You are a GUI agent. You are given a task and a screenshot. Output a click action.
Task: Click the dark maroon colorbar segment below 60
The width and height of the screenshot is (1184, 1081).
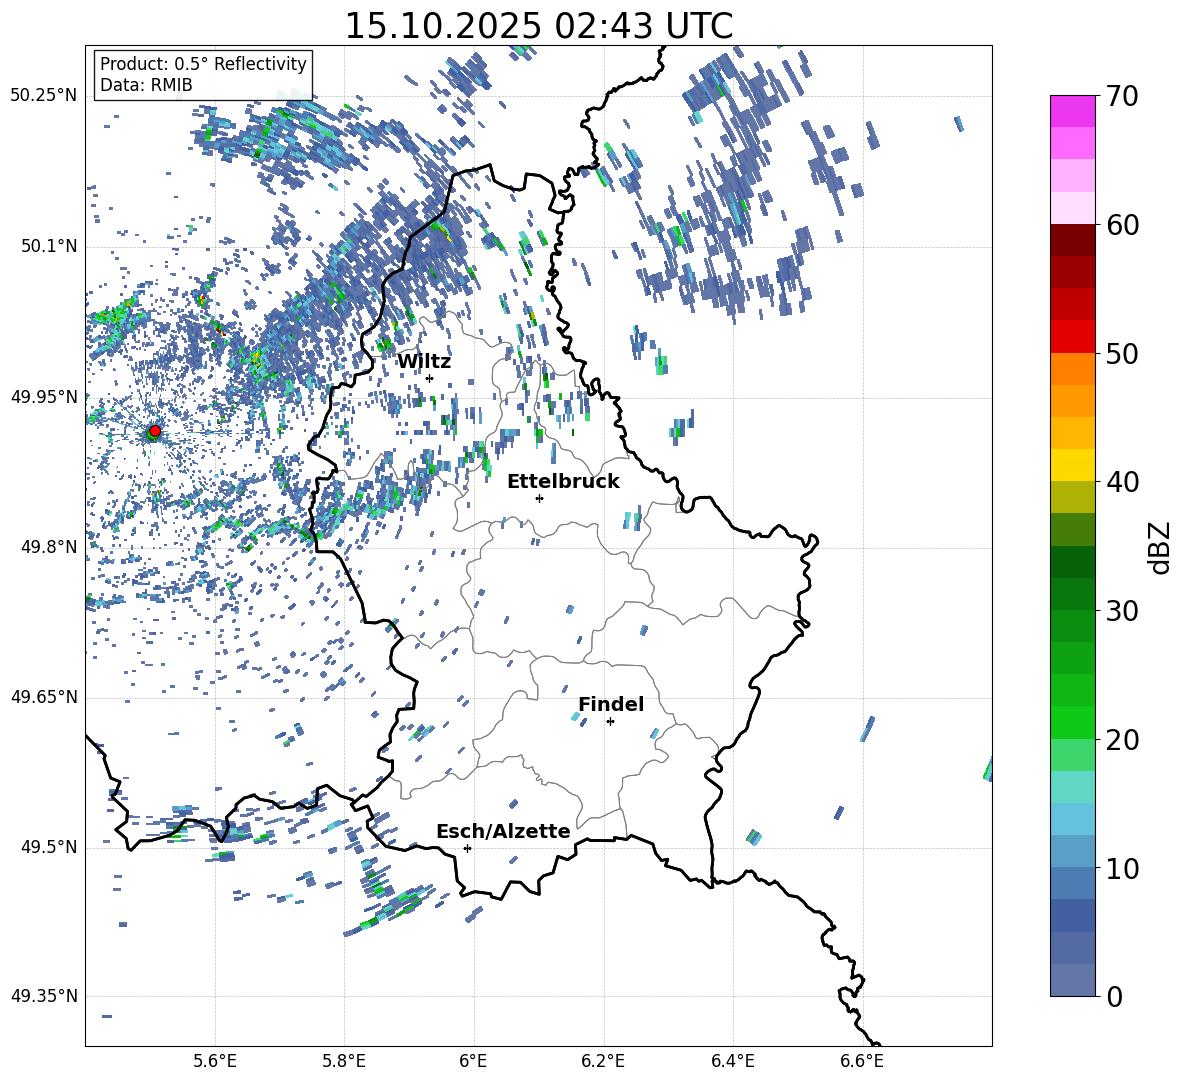click(x=1073, y=241)
